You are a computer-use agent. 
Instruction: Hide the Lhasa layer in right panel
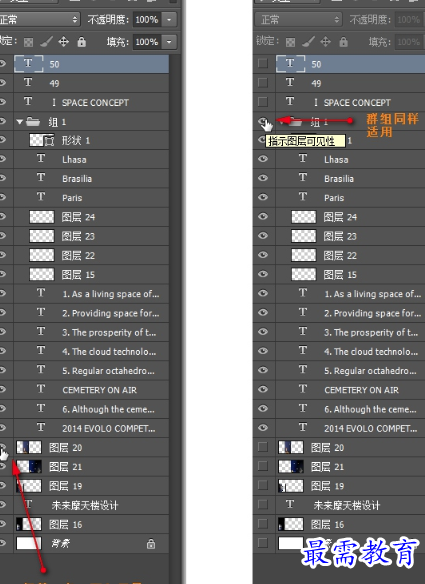[x=263, y=159]
